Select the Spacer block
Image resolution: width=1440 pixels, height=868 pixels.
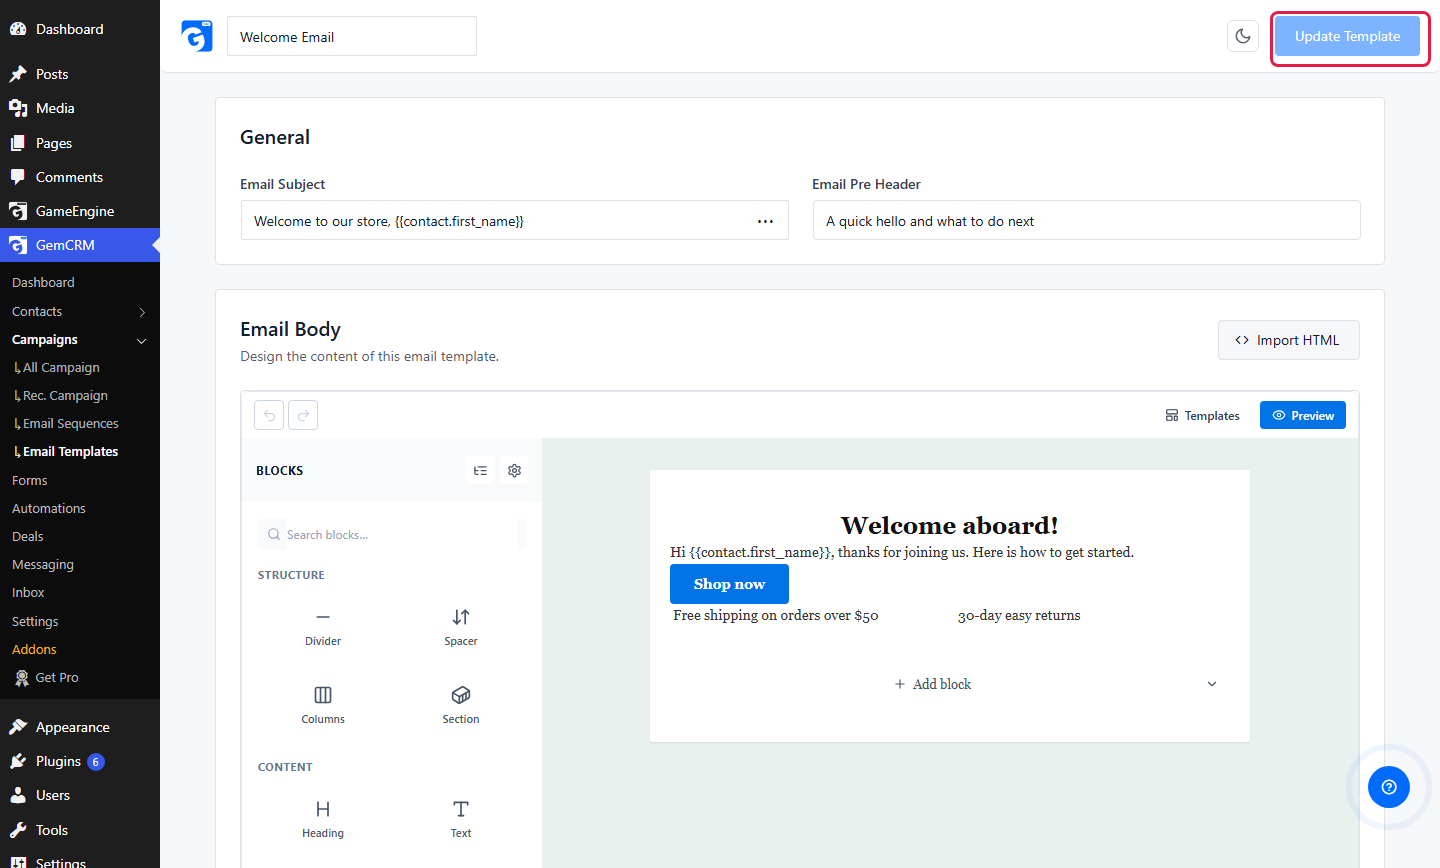[x=461, y=627]
